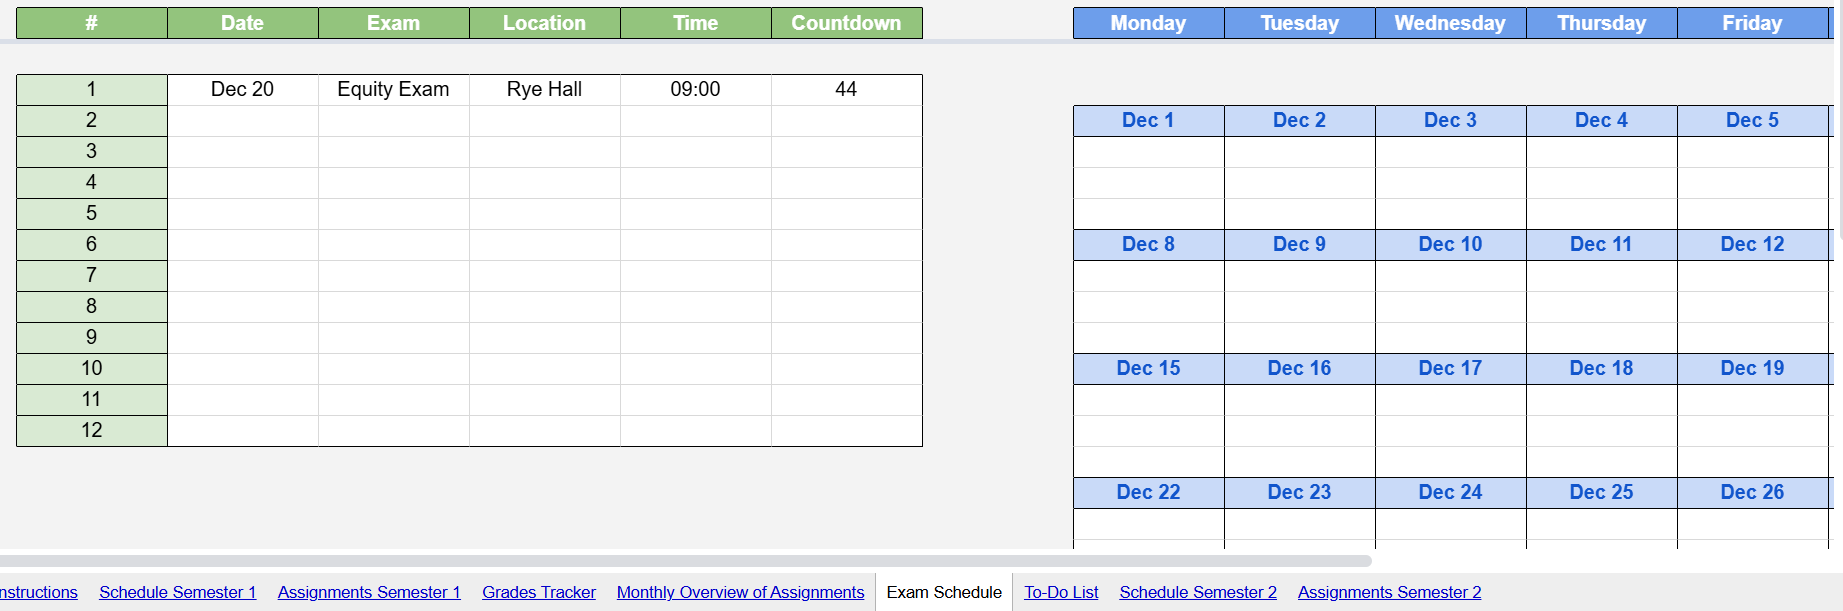Click empty Date cell in row 2

point(242,120)
